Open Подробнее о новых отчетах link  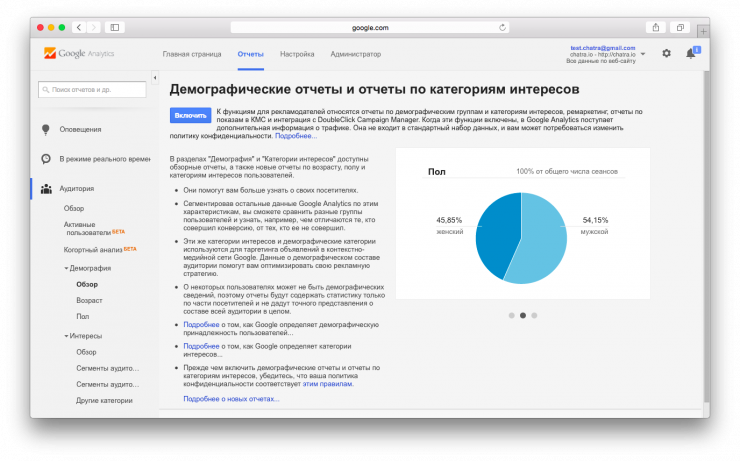pyautogui.click(x=231, y=399)
